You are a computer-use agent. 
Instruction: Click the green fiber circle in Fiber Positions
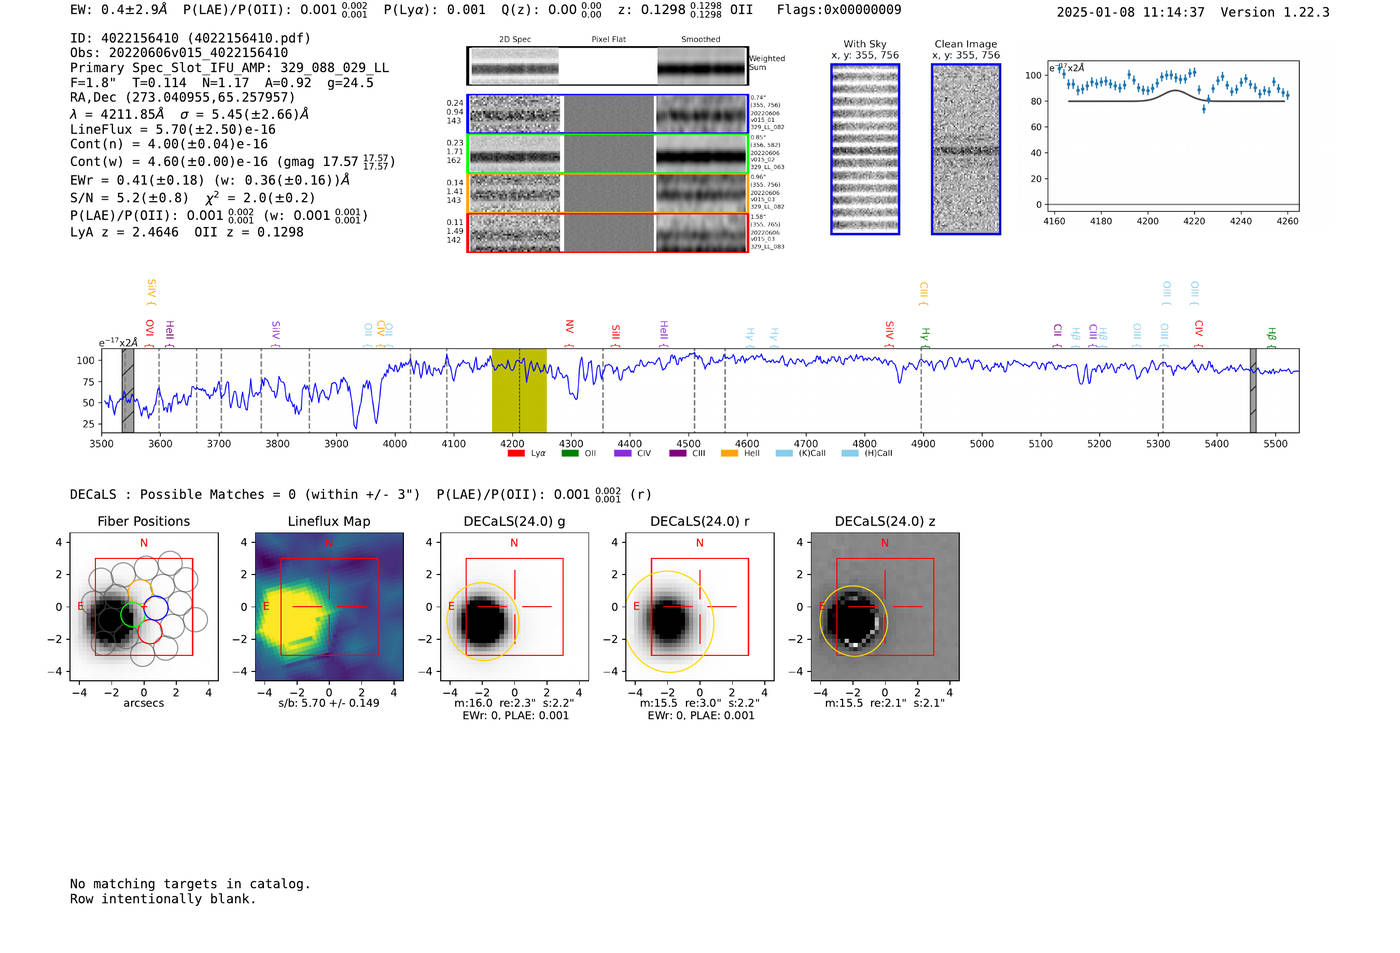tap(132, 615)
